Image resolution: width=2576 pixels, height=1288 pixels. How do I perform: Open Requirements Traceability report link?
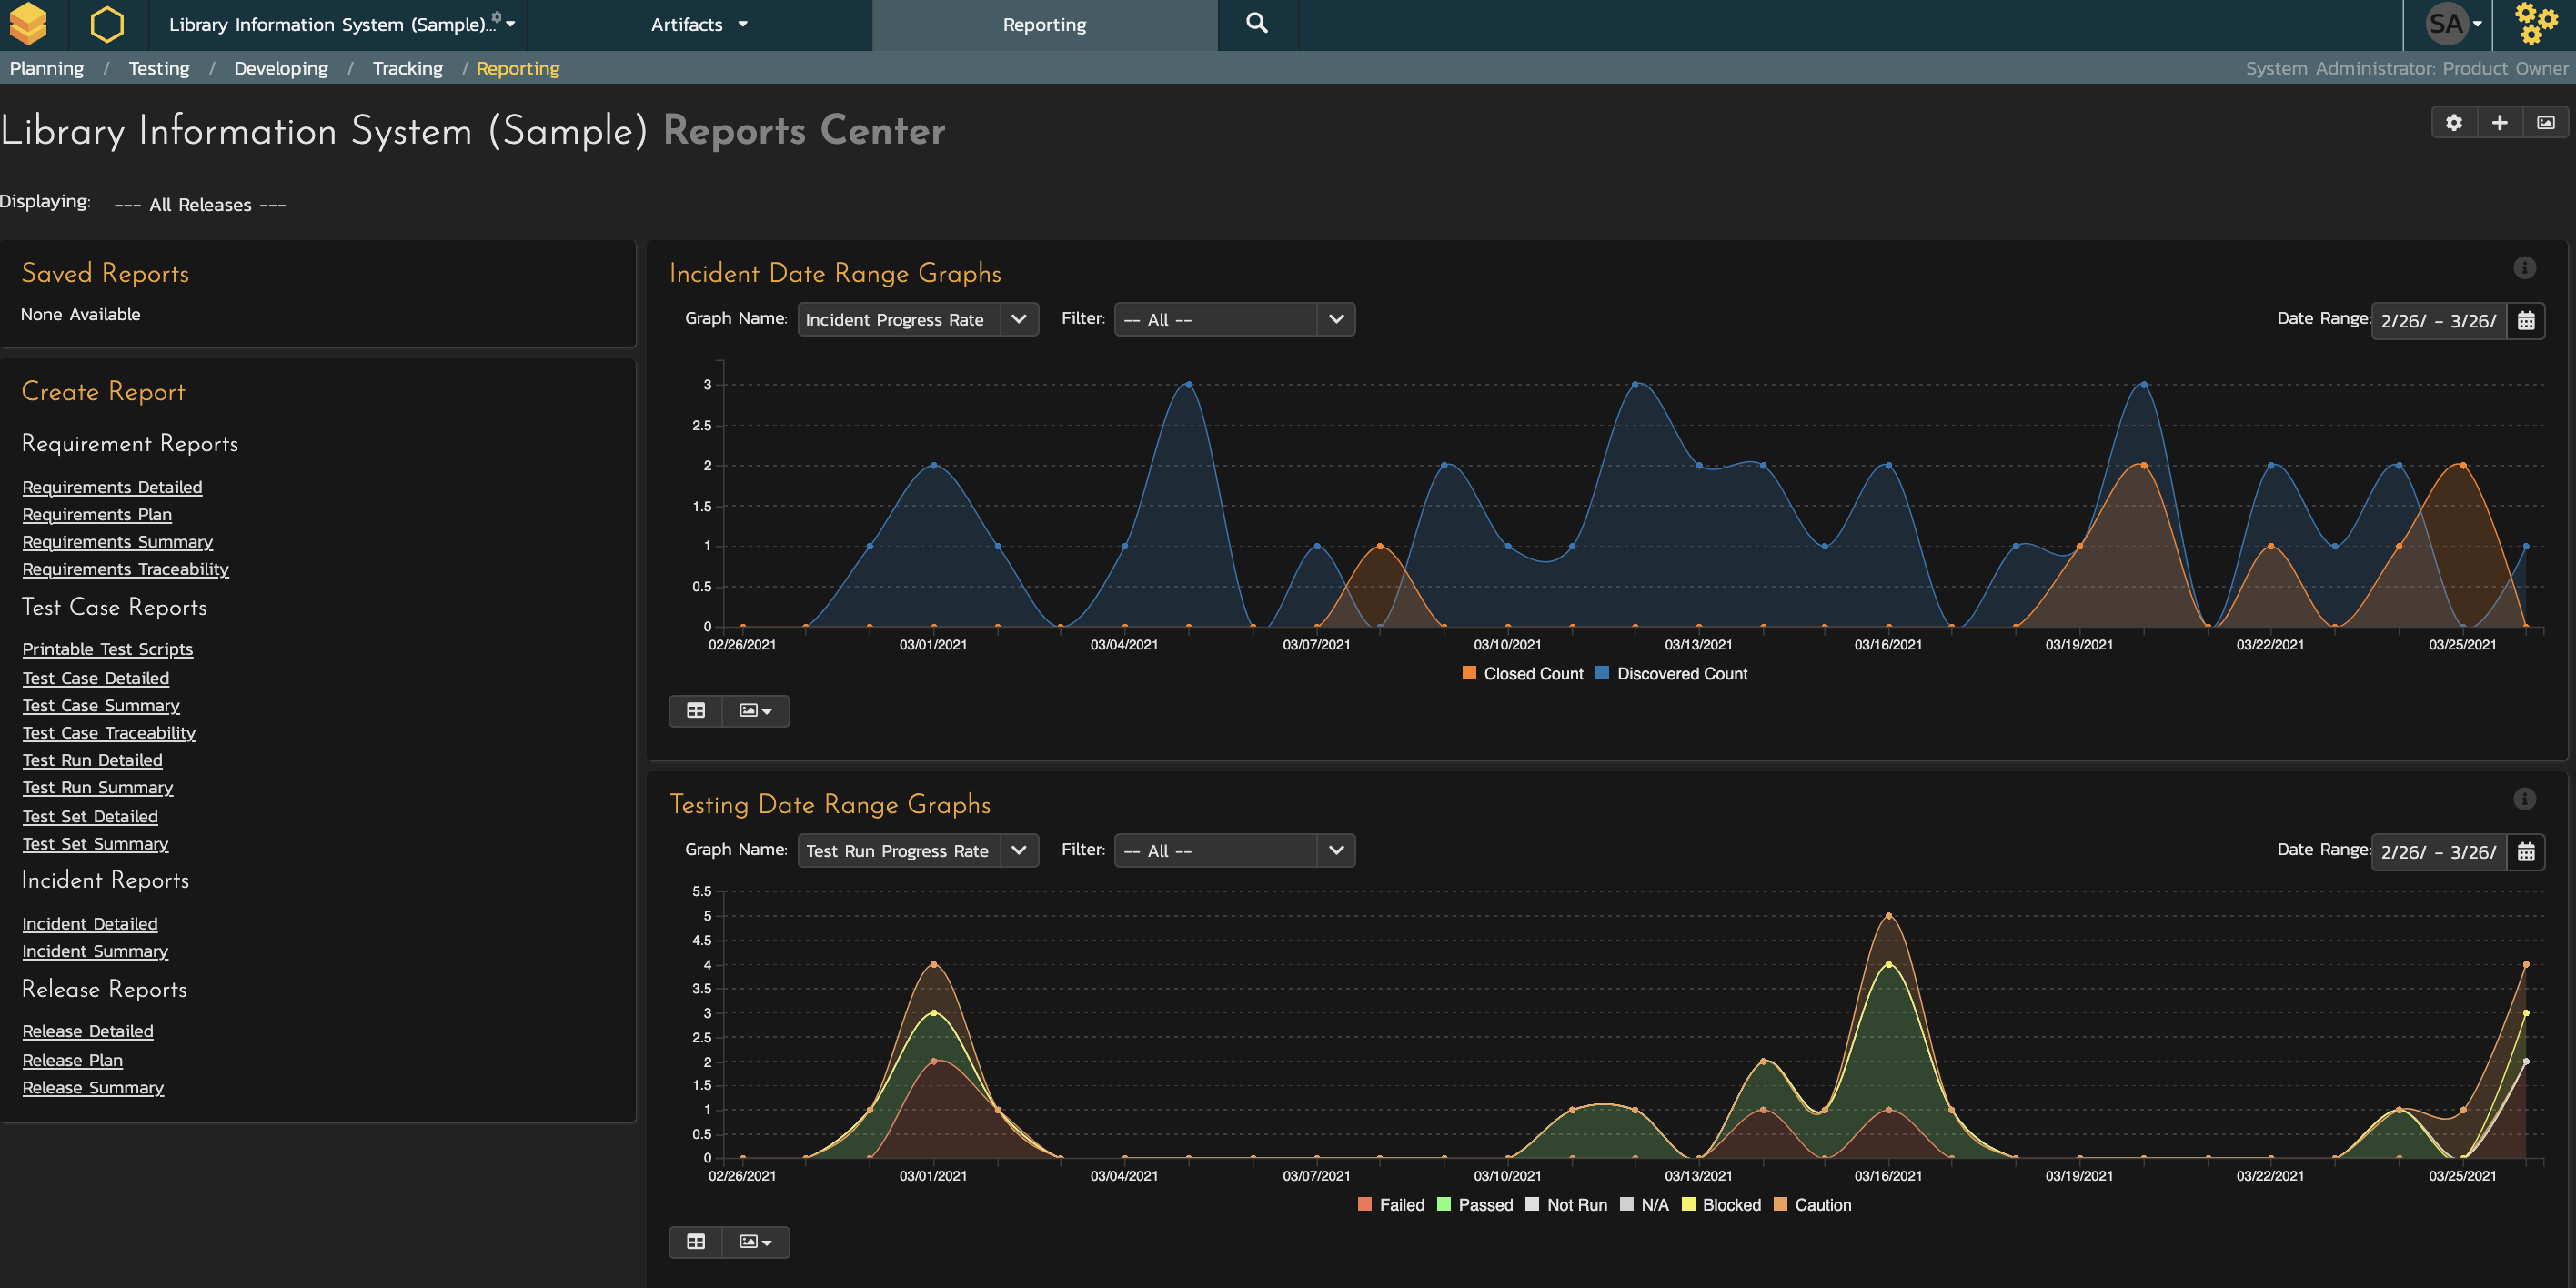click(125, 568)
